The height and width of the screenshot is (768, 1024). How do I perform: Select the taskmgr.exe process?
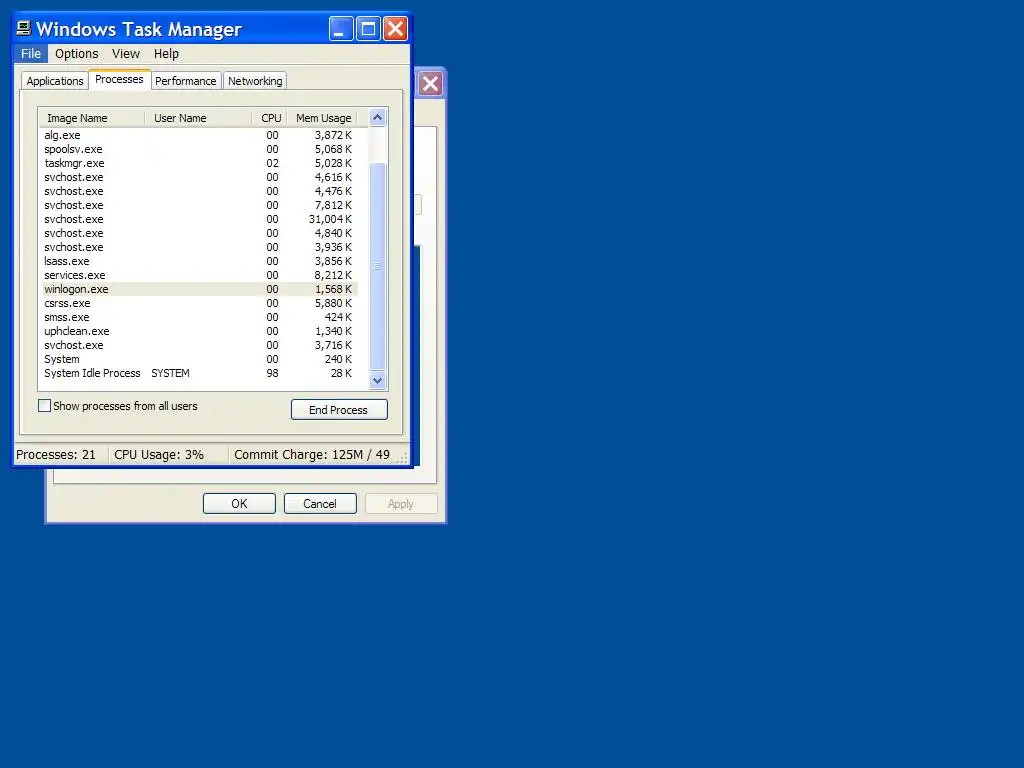point(199,163)
